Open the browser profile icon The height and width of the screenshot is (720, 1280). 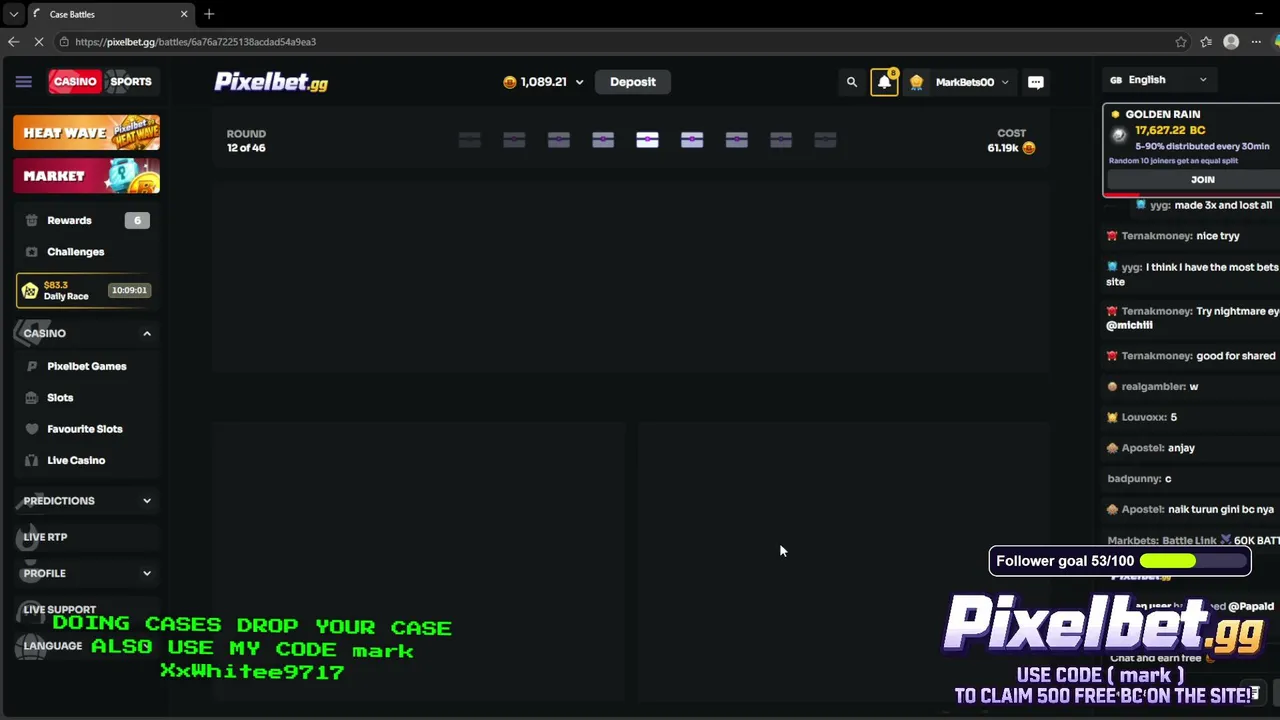1231,42
